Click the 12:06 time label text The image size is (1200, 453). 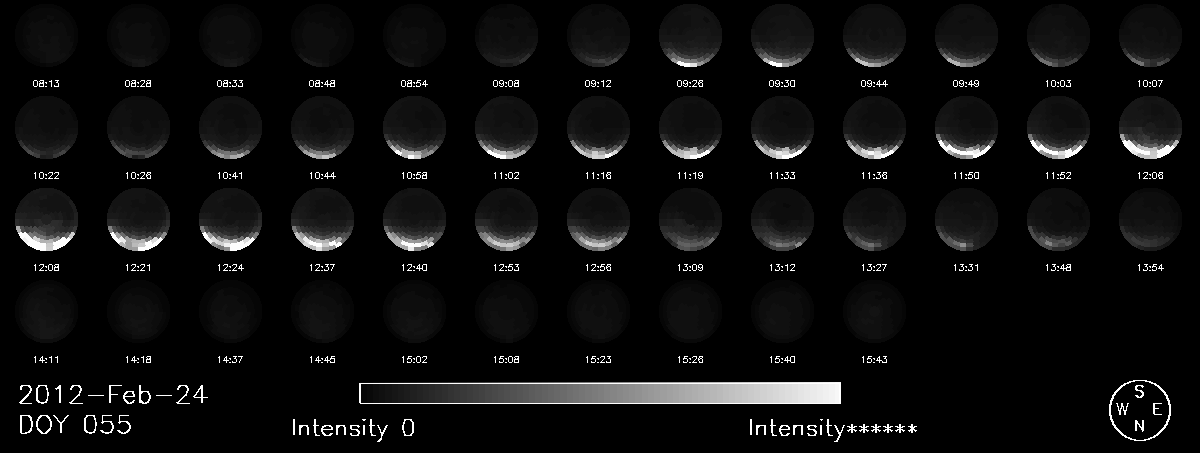click(1150, 175)
